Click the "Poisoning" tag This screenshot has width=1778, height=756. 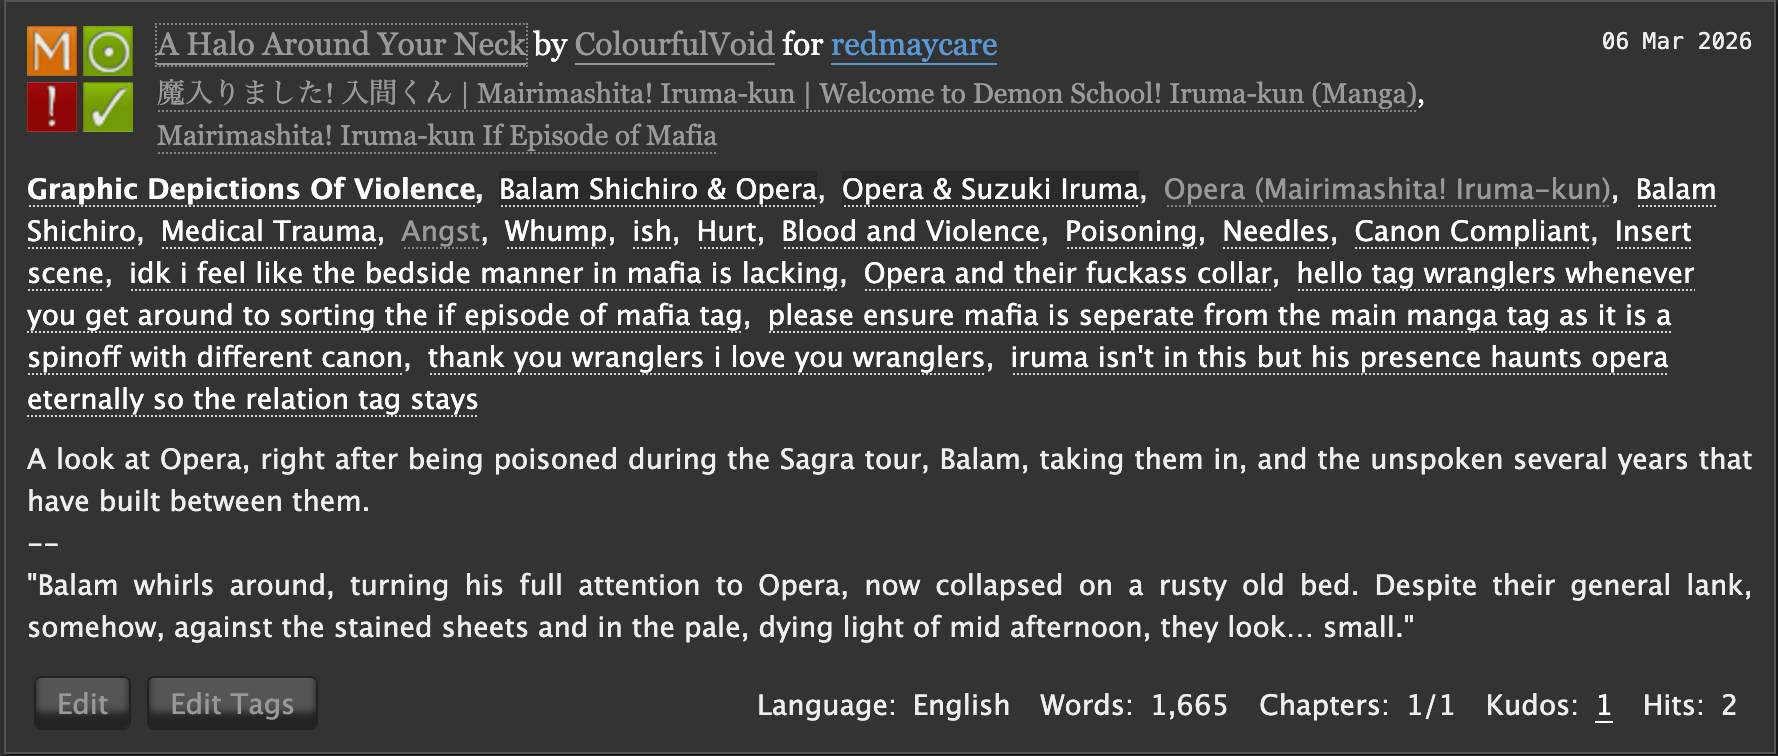click(1130, 231)
